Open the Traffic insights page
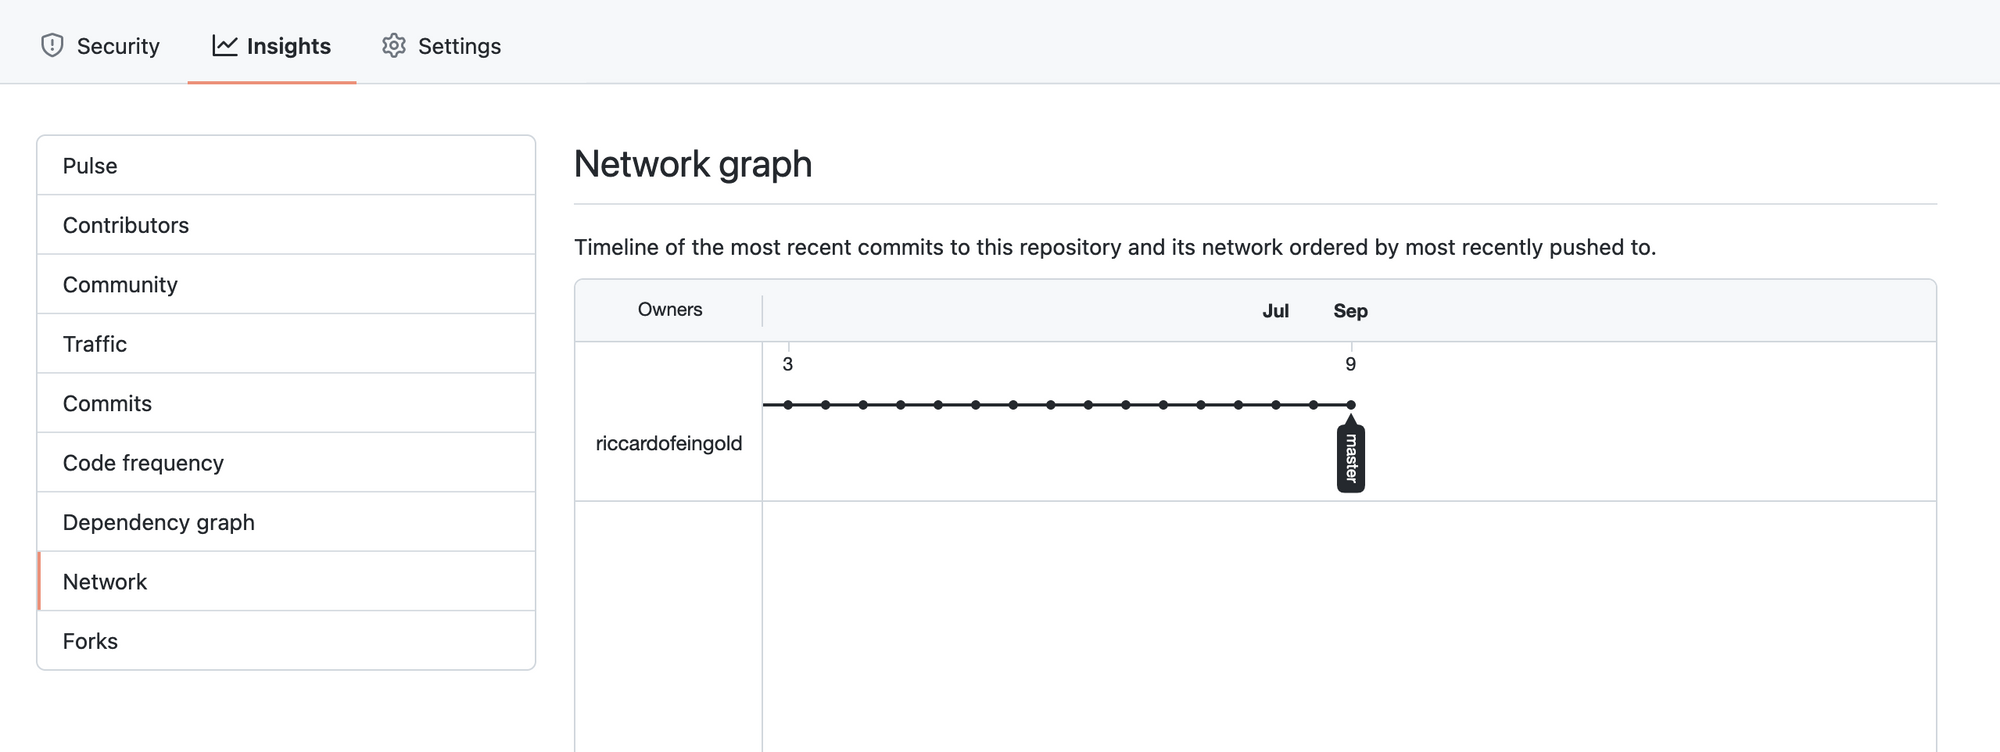This screenshot has width=2000, height=752. click(x=286, y=344)
